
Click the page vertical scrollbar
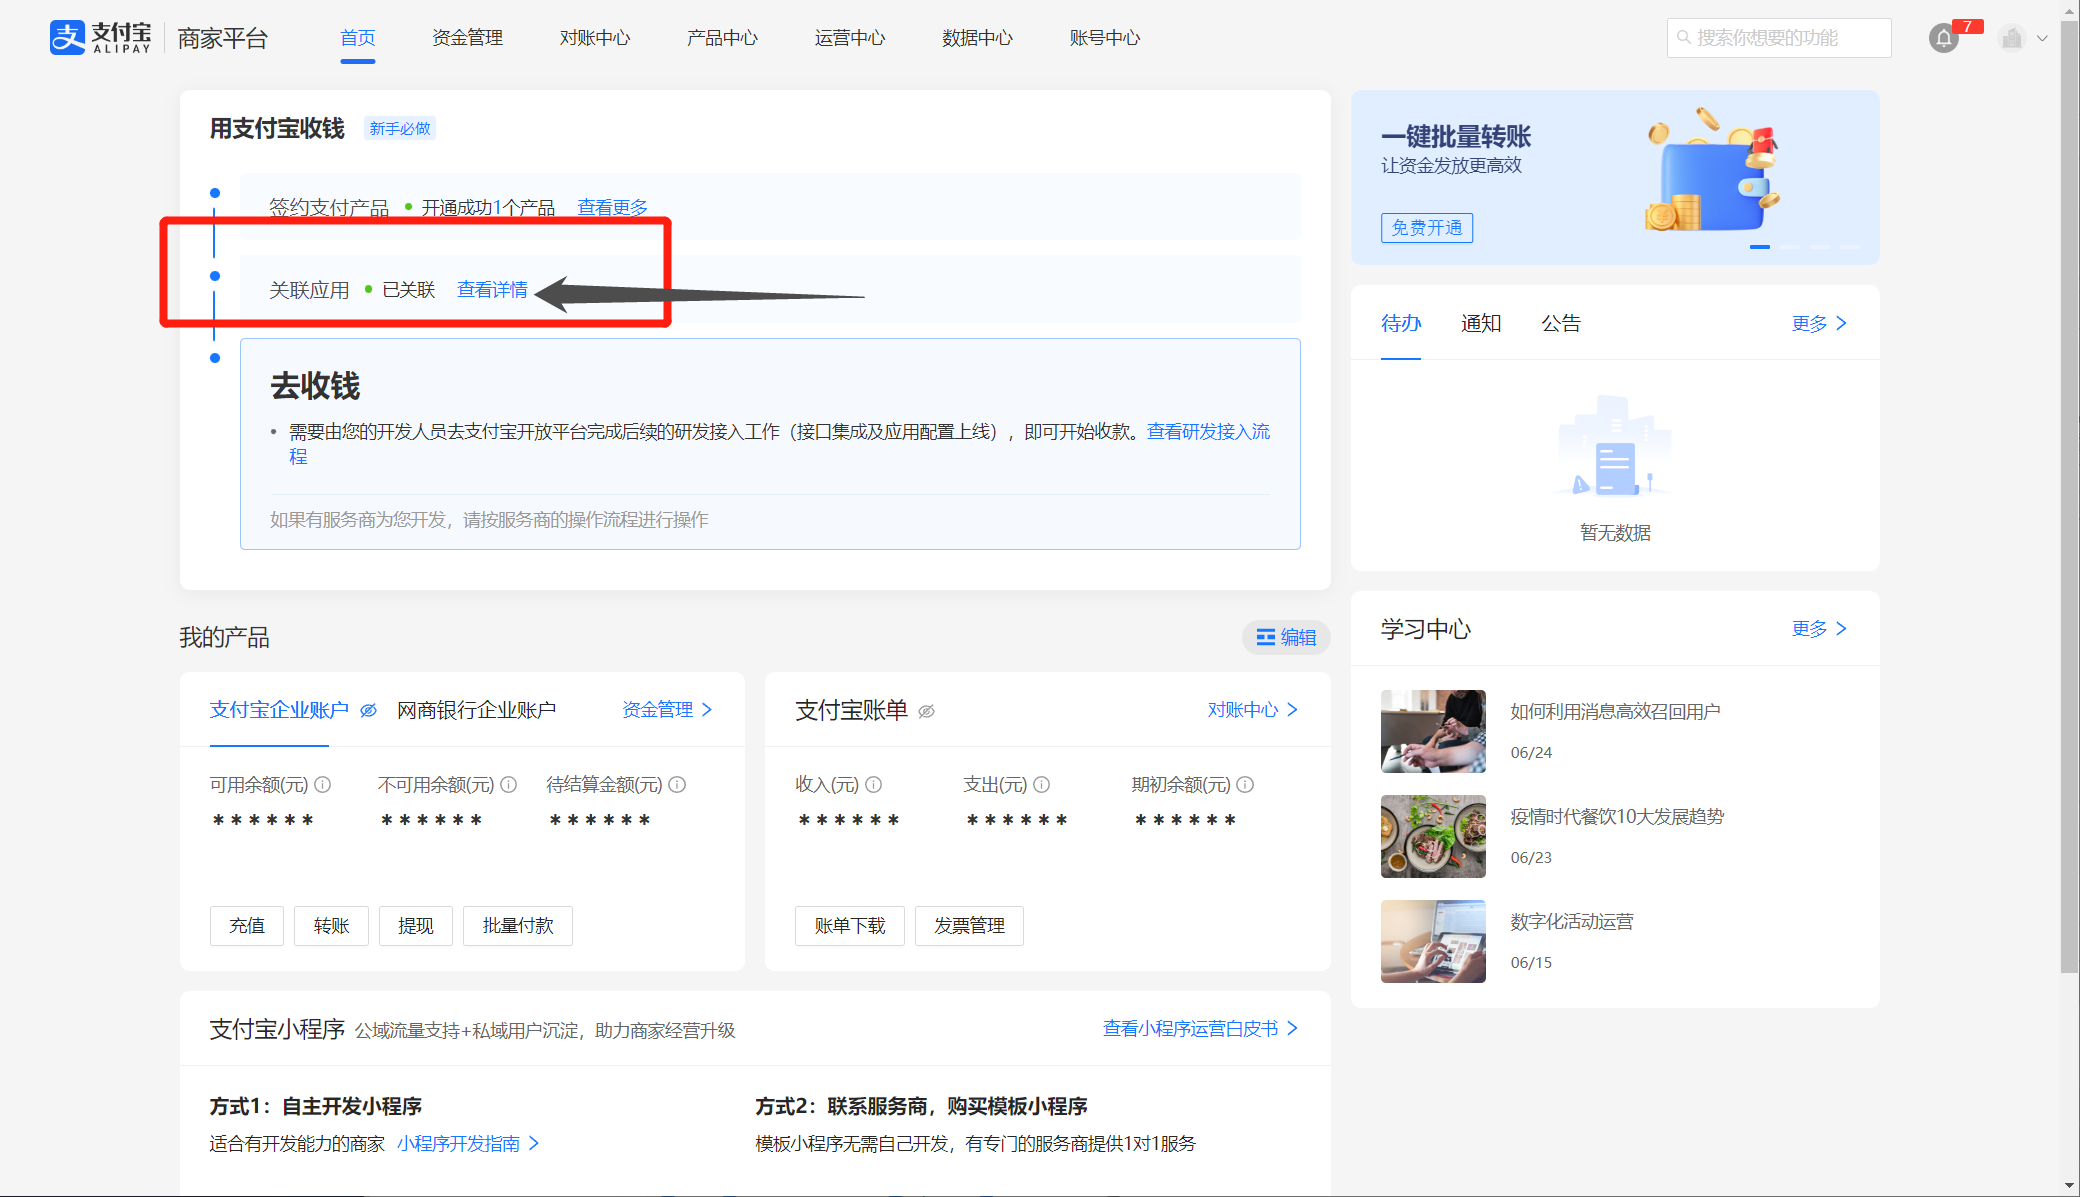(x=2069, y=497)
